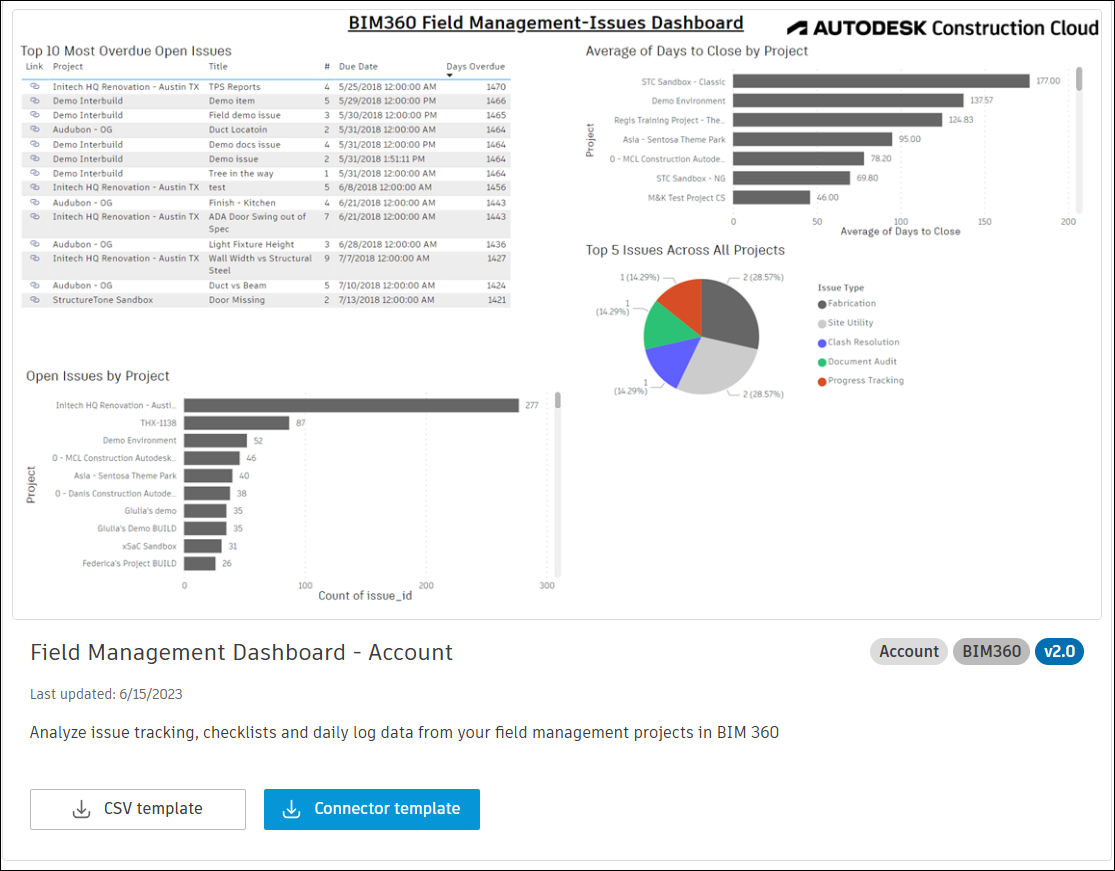This screenshot has width=1115, height=871.
Task: Open link icon for Demo item row
Action: click(x=34, y=100)
